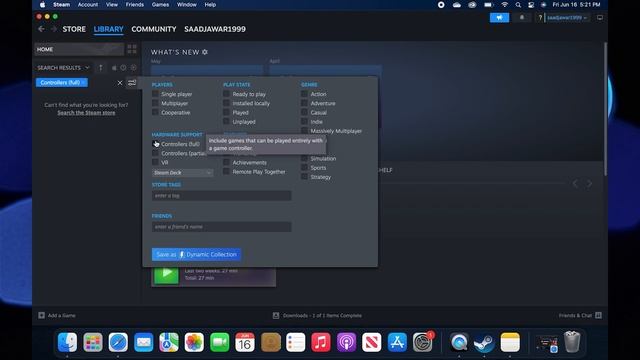Image resolution: width=640 pixels, height=360 pixels.
Task: Enable the Ready to play filter
Action: coord(226,94)
